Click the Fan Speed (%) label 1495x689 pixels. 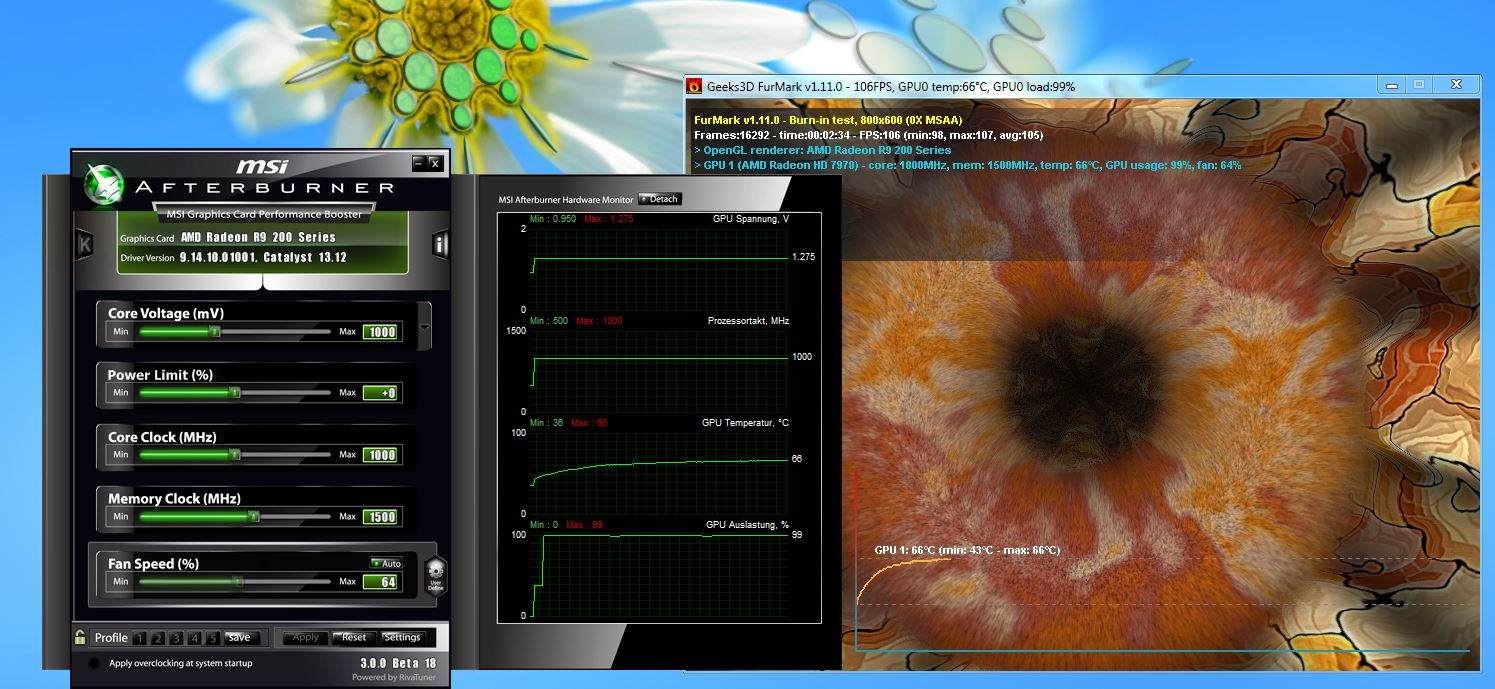[x=153, y=563]
